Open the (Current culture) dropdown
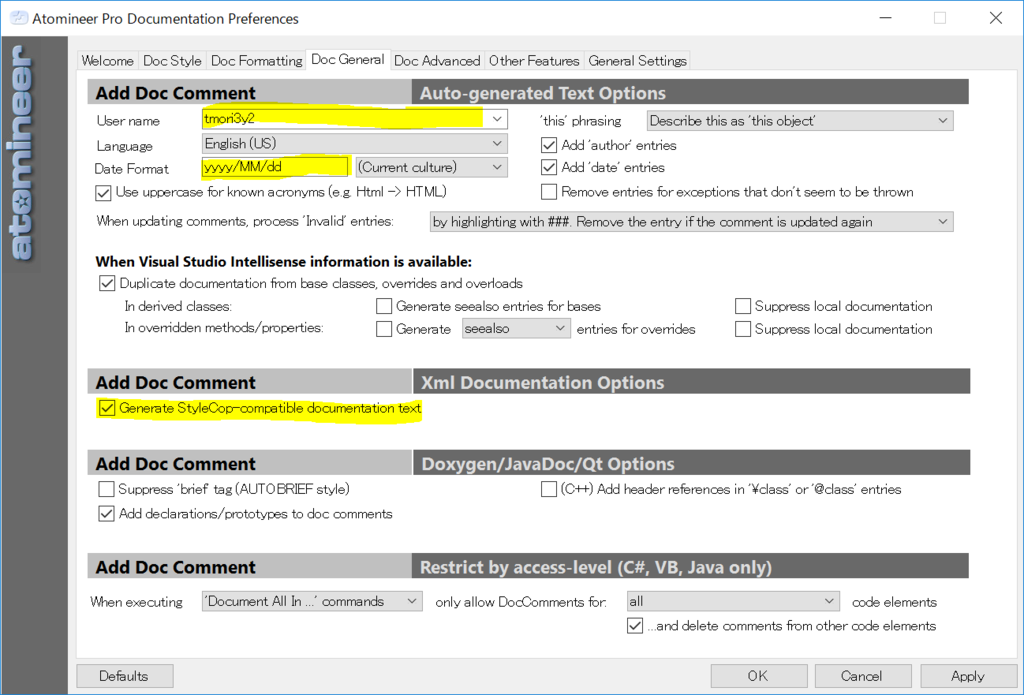 (431, 167)
